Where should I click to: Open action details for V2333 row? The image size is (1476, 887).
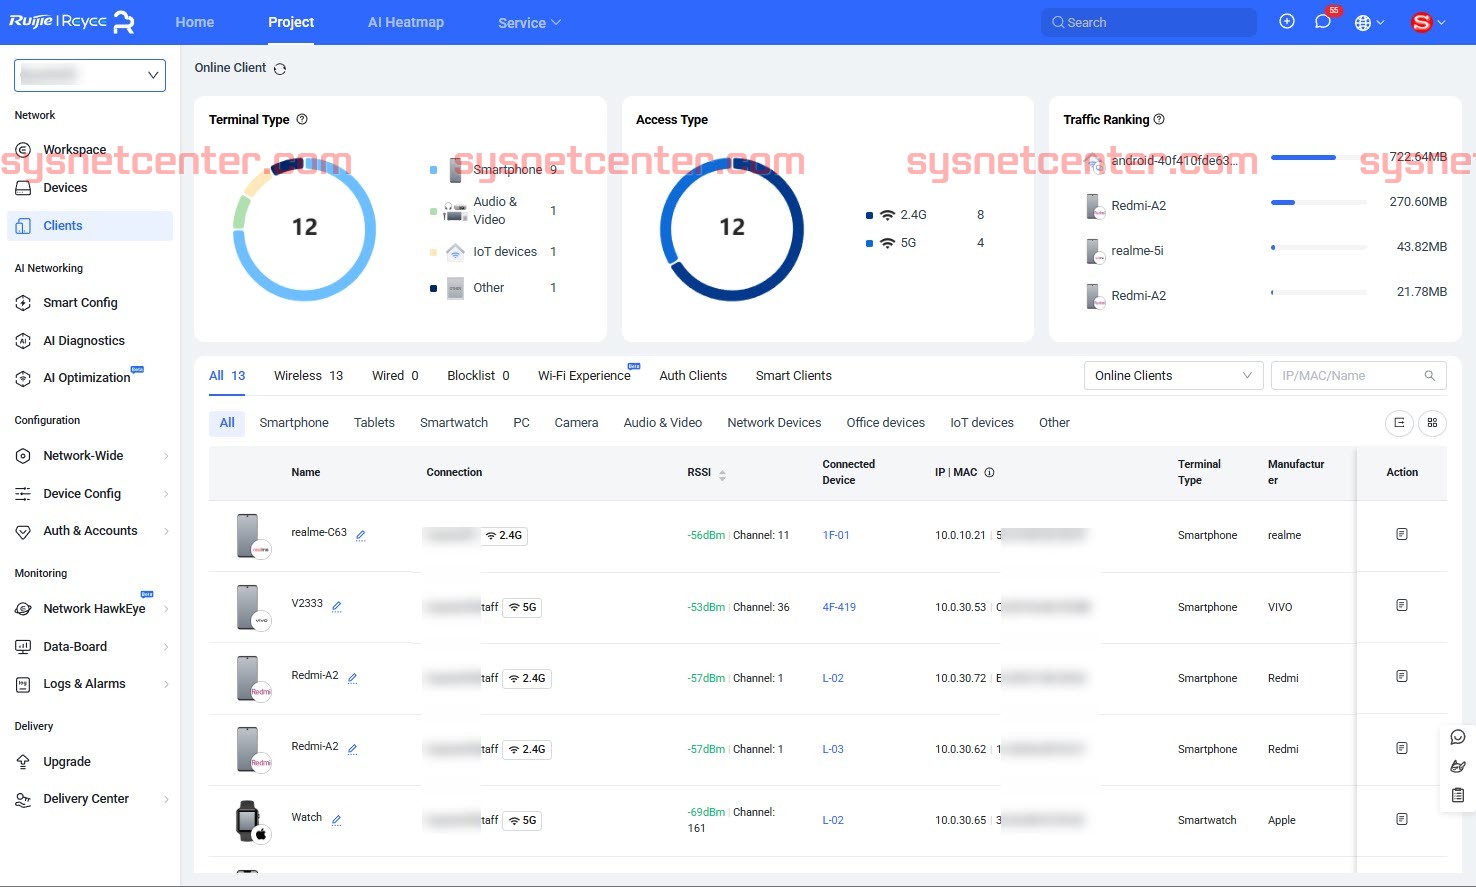1401,605
